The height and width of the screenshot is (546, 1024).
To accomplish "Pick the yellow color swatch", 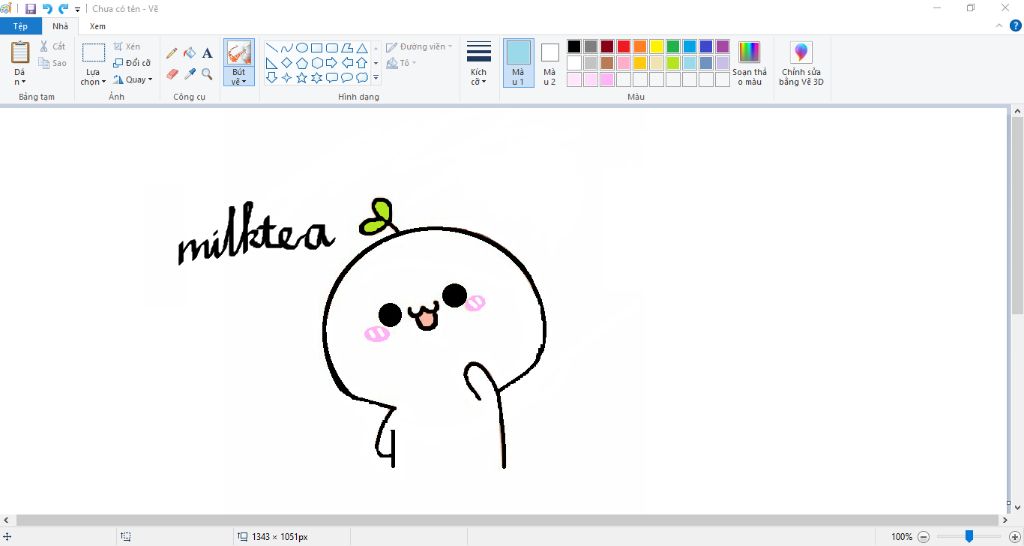I will pos(656,46).
